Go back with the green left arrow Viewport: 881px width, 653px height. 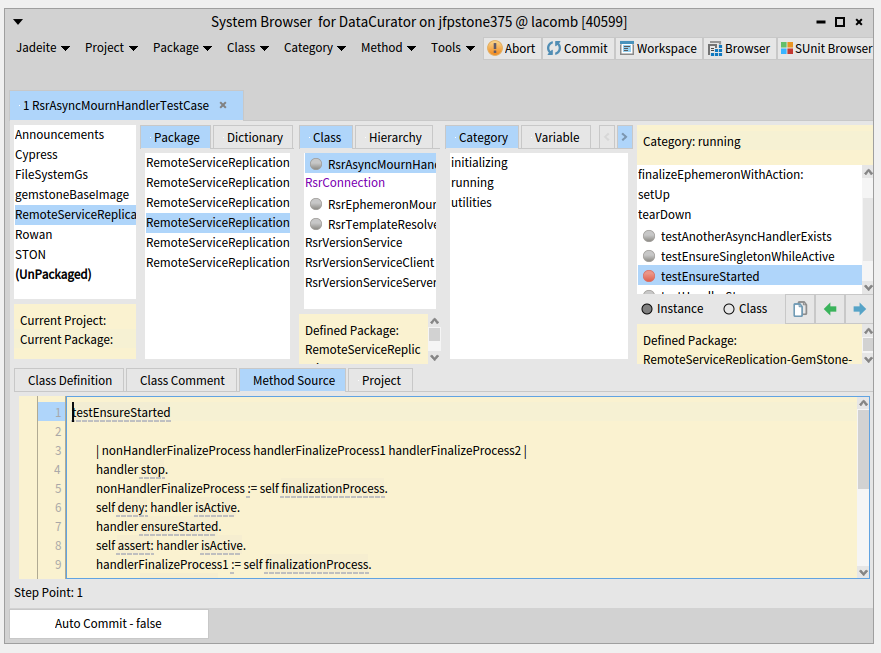pyautogui.click(x=830, y=309)
